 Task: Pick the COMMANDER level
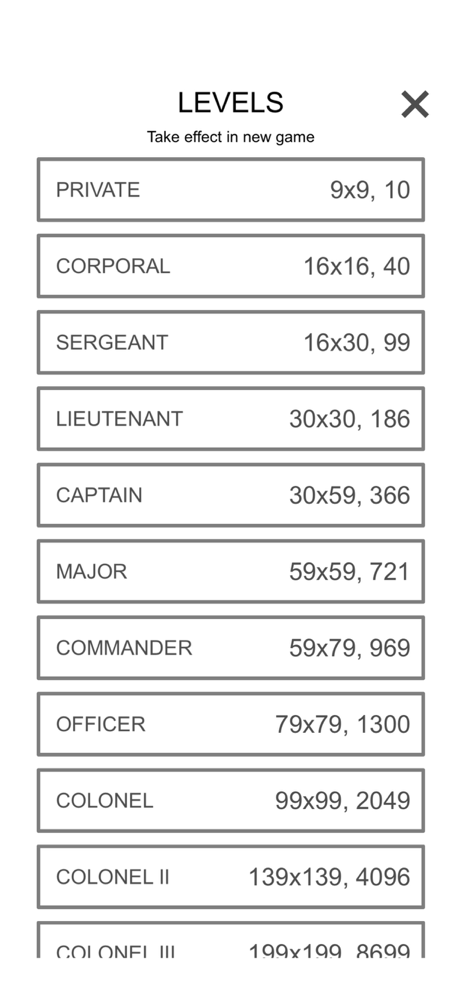230,648
